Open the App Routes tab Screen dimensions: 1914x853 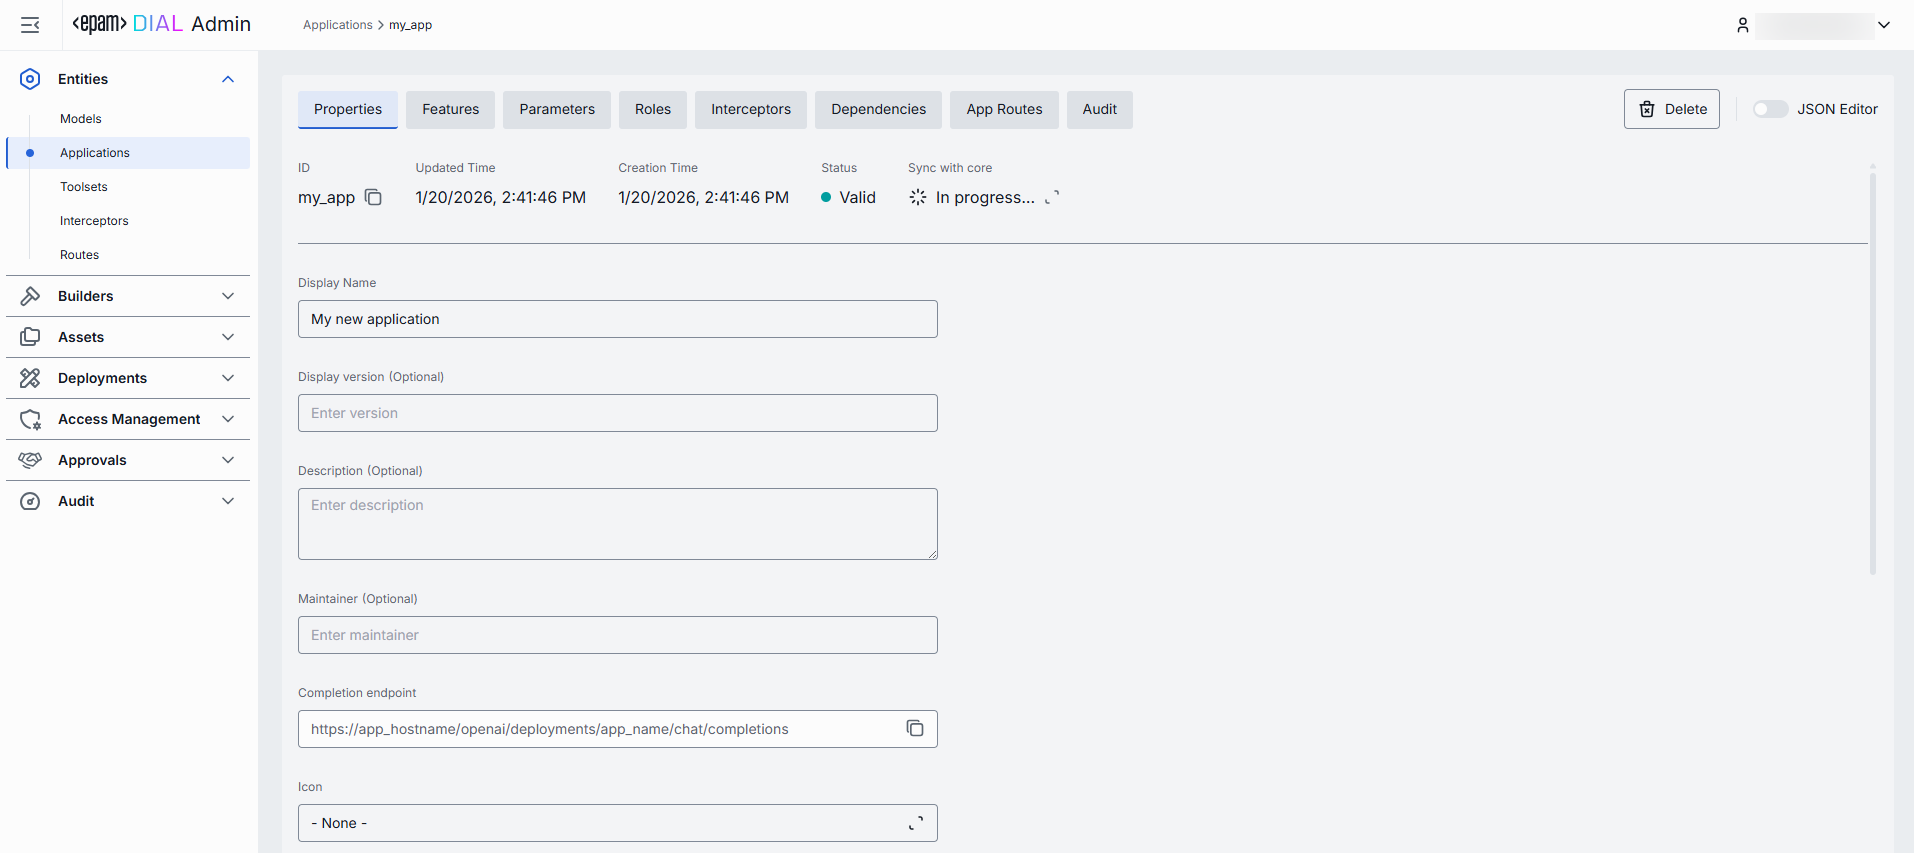pyautogui.click(x=1003, y=109)
